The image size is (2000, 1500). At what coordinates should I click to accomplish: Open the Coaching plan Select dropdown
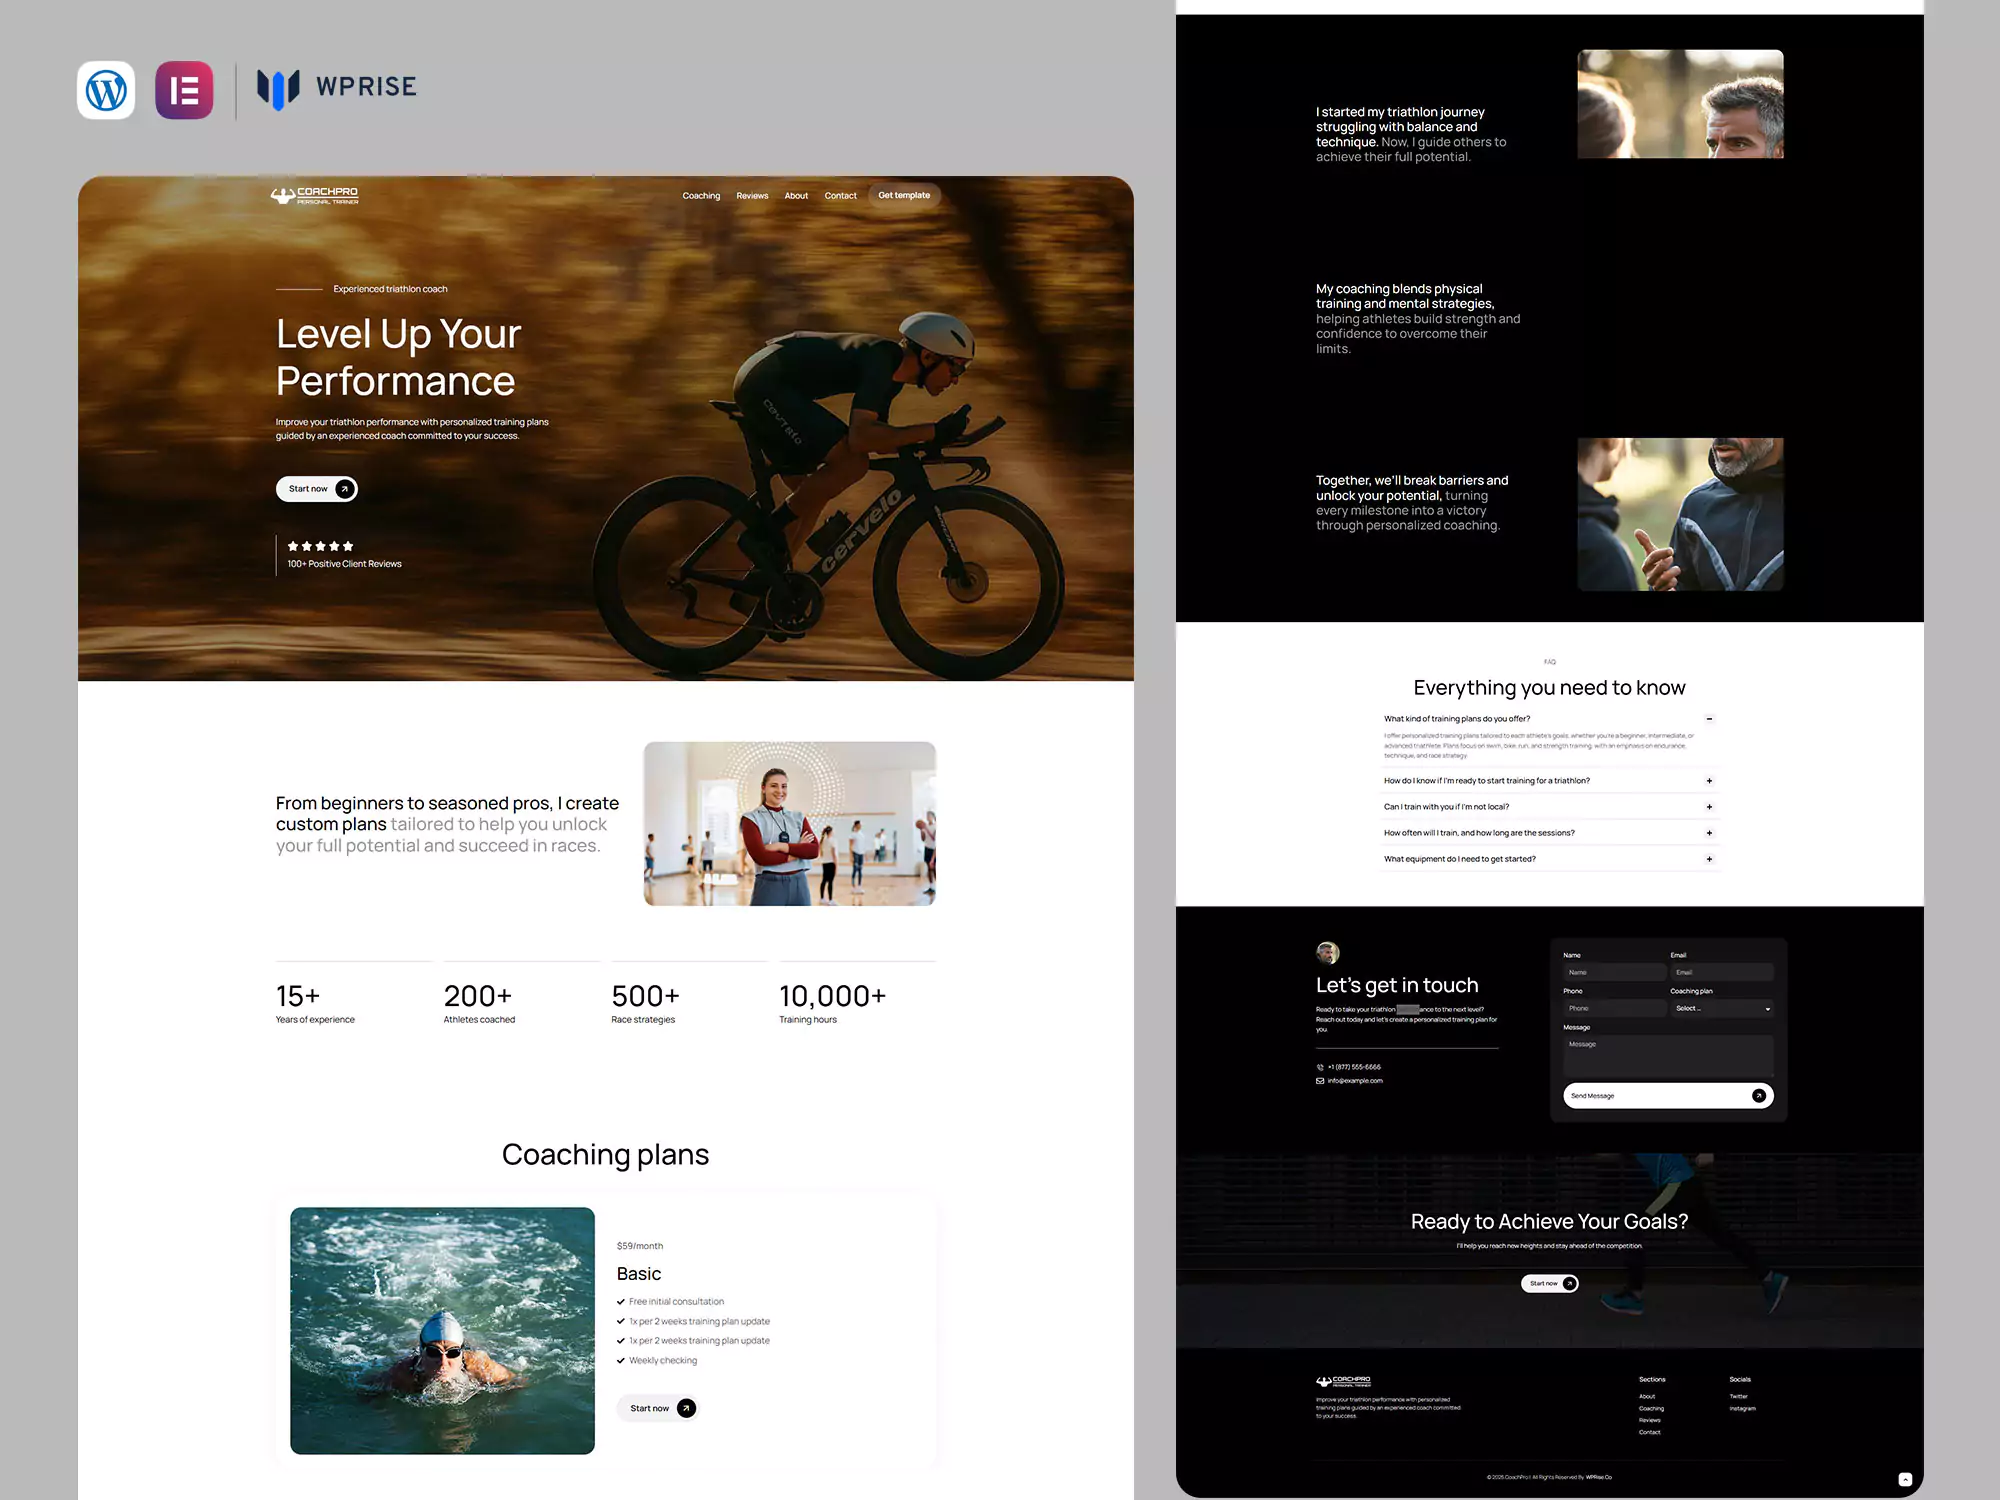tap(1722, 1008)
